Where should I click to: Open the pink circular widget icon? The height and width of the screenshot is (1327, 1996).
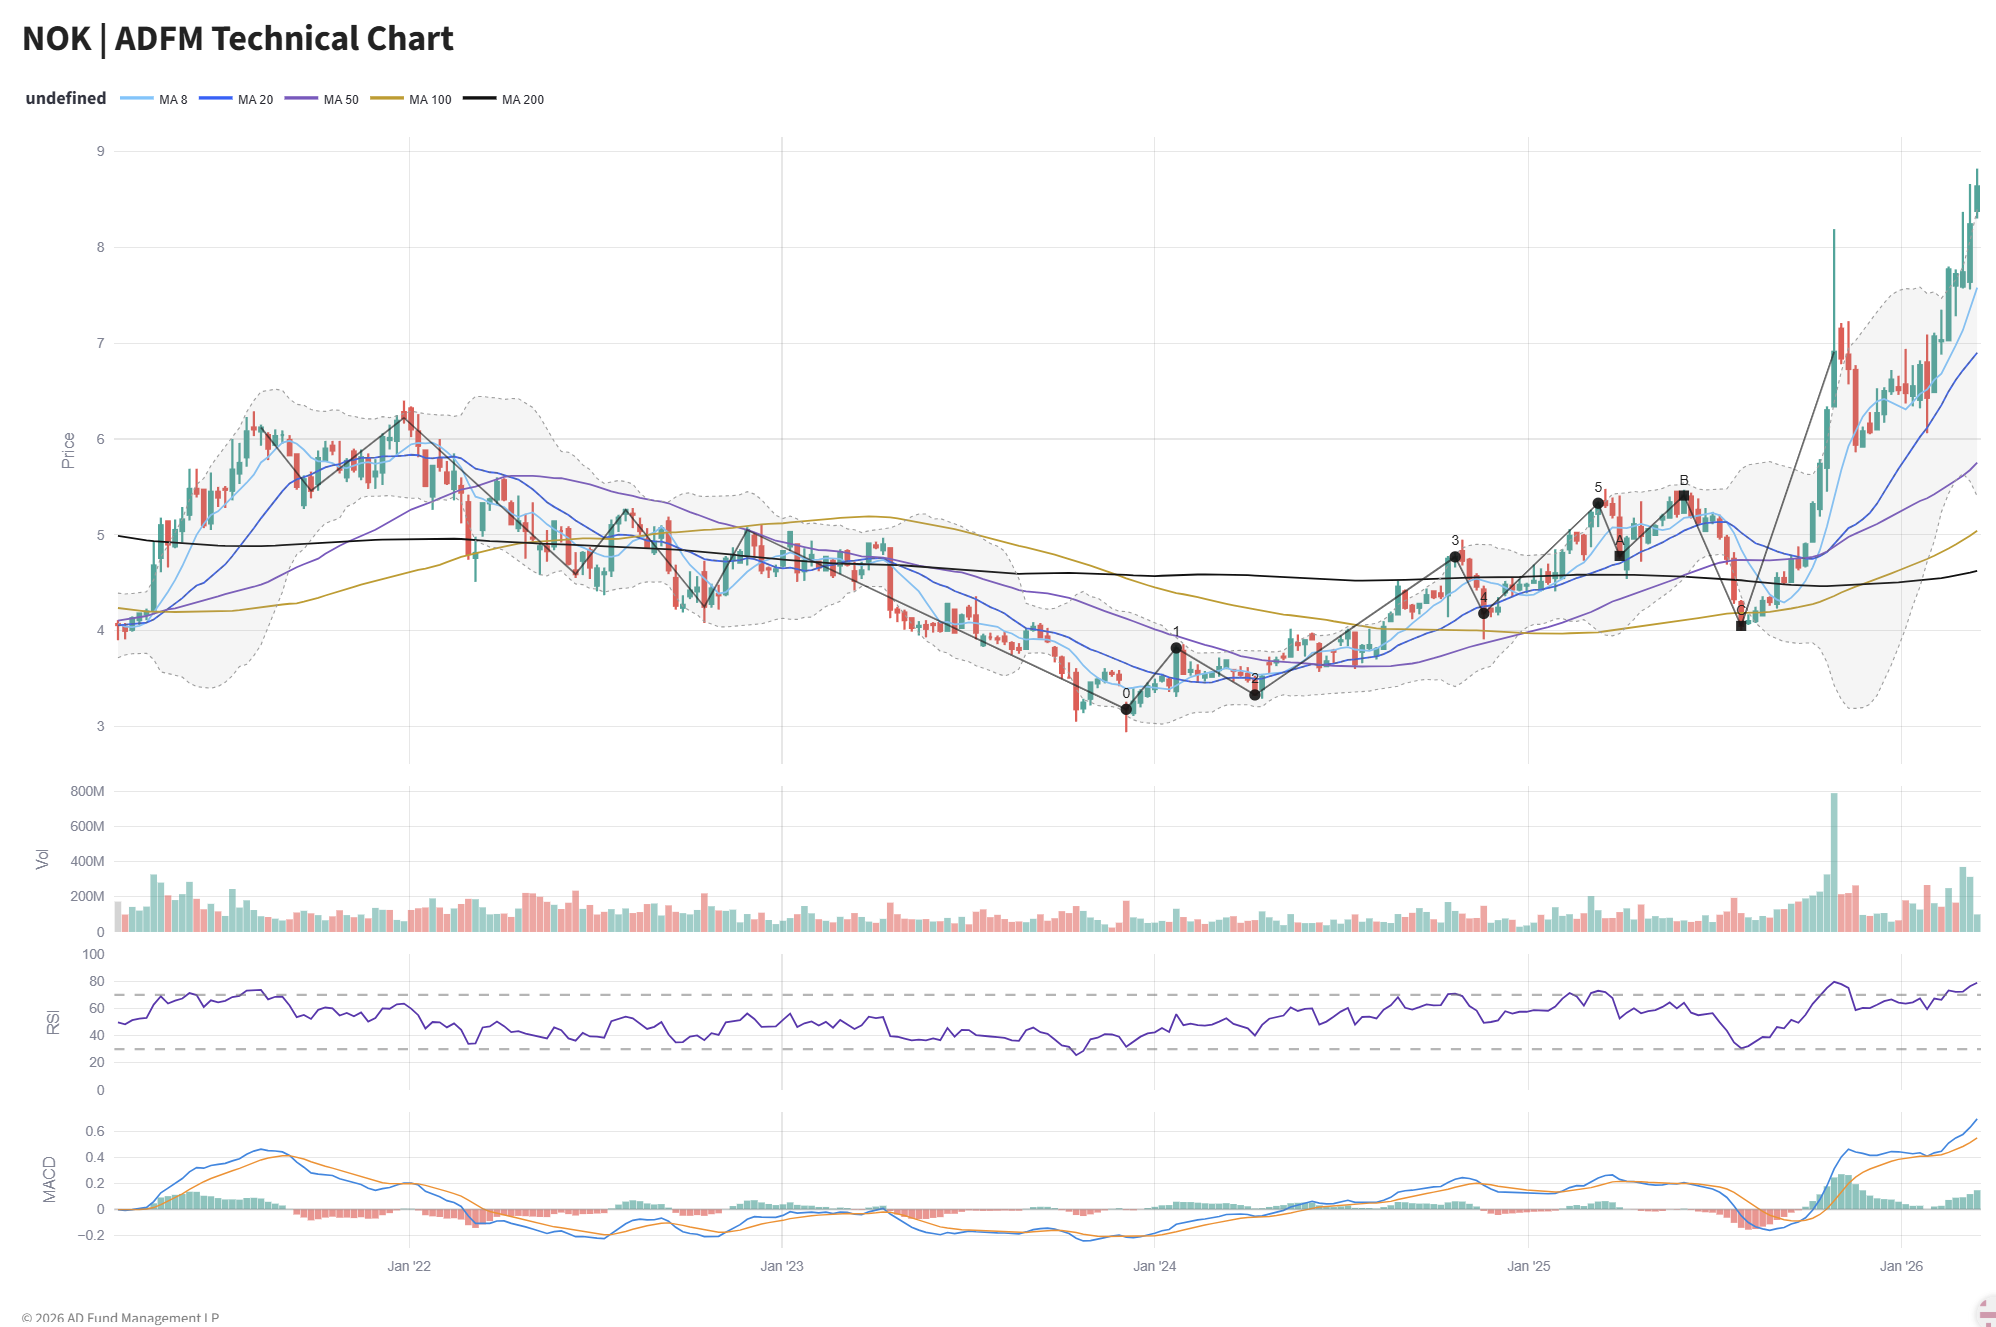[x=1986, y=1312]
